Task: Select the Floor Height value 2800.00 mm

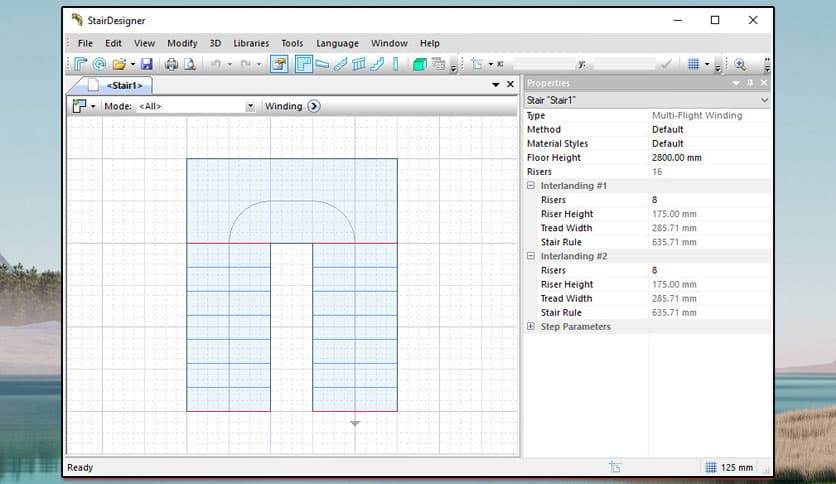Action: pyautogui.click(x=677, y=158)
